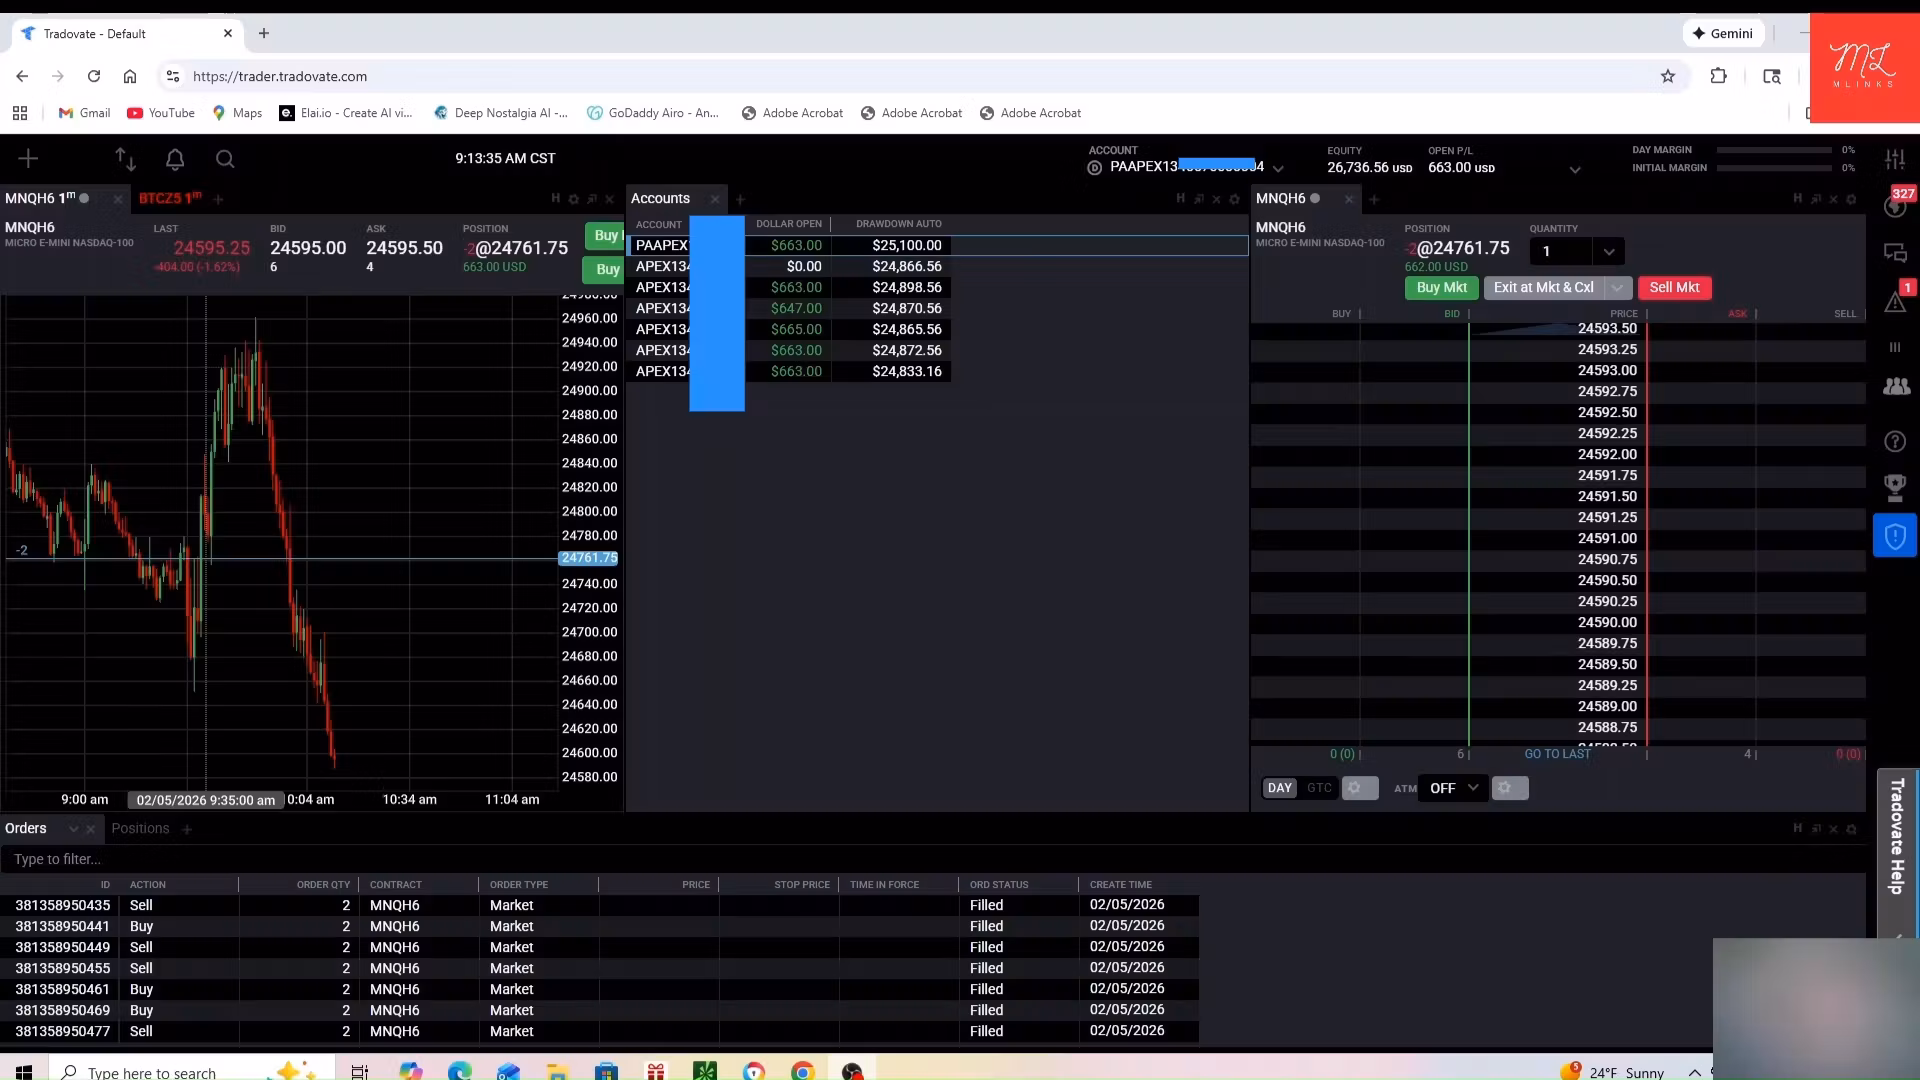1920x1080 pixels.
Task: Click Buy Mkt button in DOM
Action: pyautogui.click(x=1441, y=287)
